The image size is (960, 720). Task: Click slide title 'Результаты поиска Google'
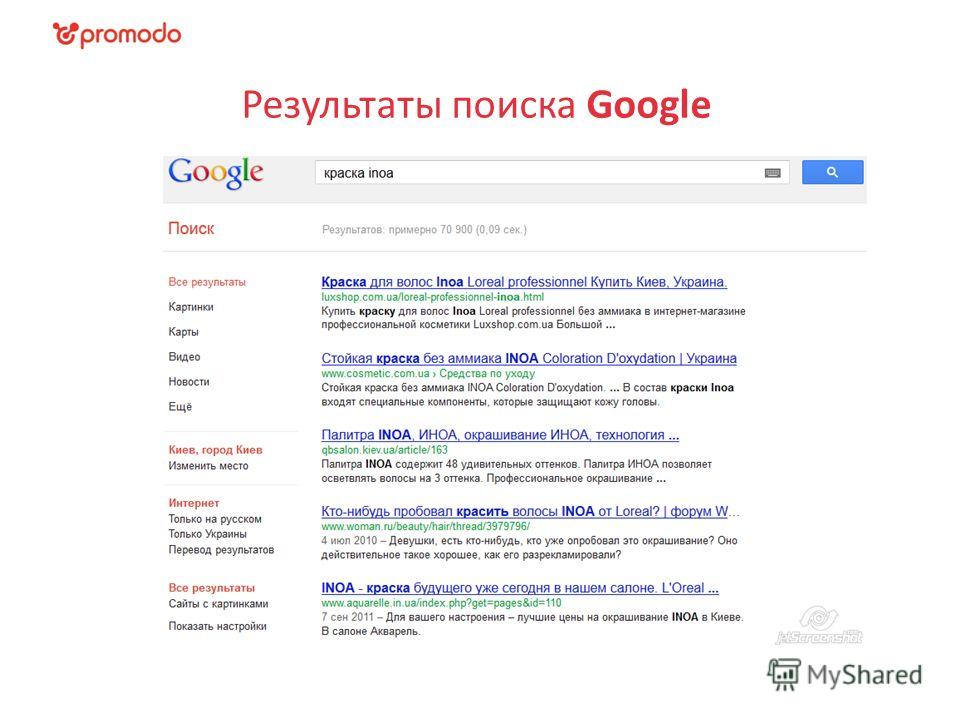coord(476,105)
